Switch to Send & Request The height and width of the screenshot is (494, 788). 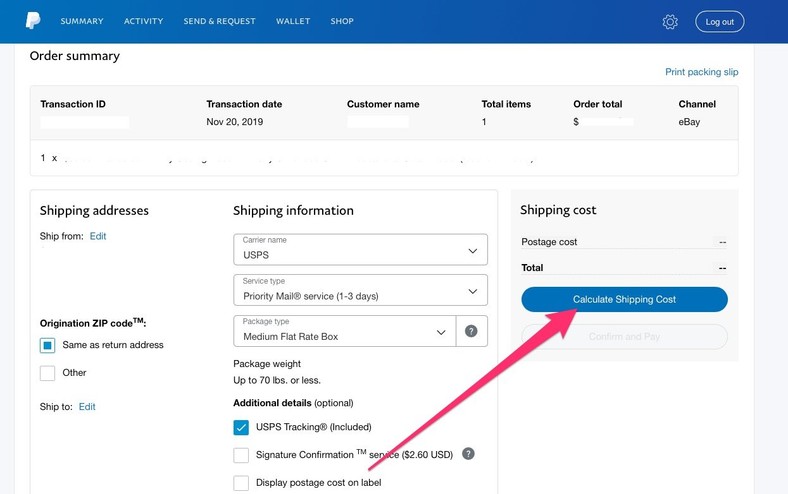pos(220,21)
